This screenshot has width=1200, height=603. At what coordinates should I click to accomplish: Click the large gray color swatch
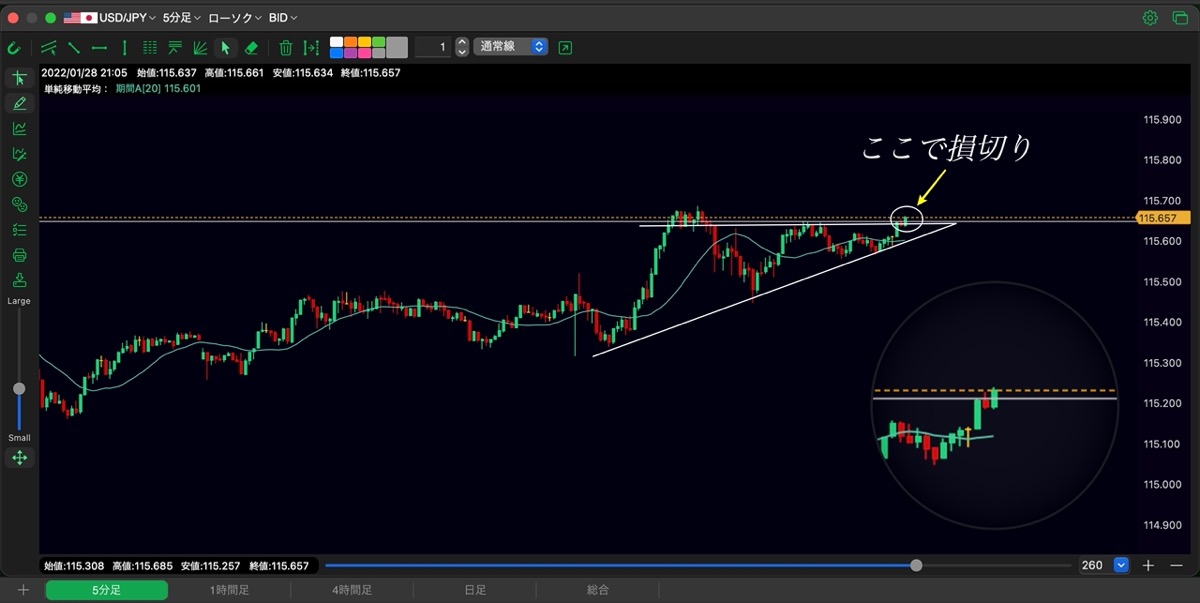tap(397, 47)
